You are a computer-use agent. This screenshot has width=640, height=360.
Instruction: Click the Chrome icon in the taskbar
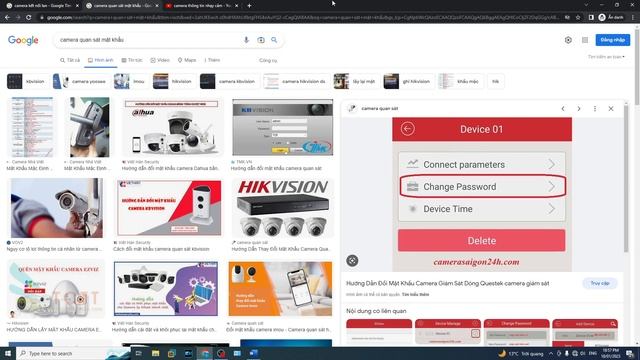(204, 353)
